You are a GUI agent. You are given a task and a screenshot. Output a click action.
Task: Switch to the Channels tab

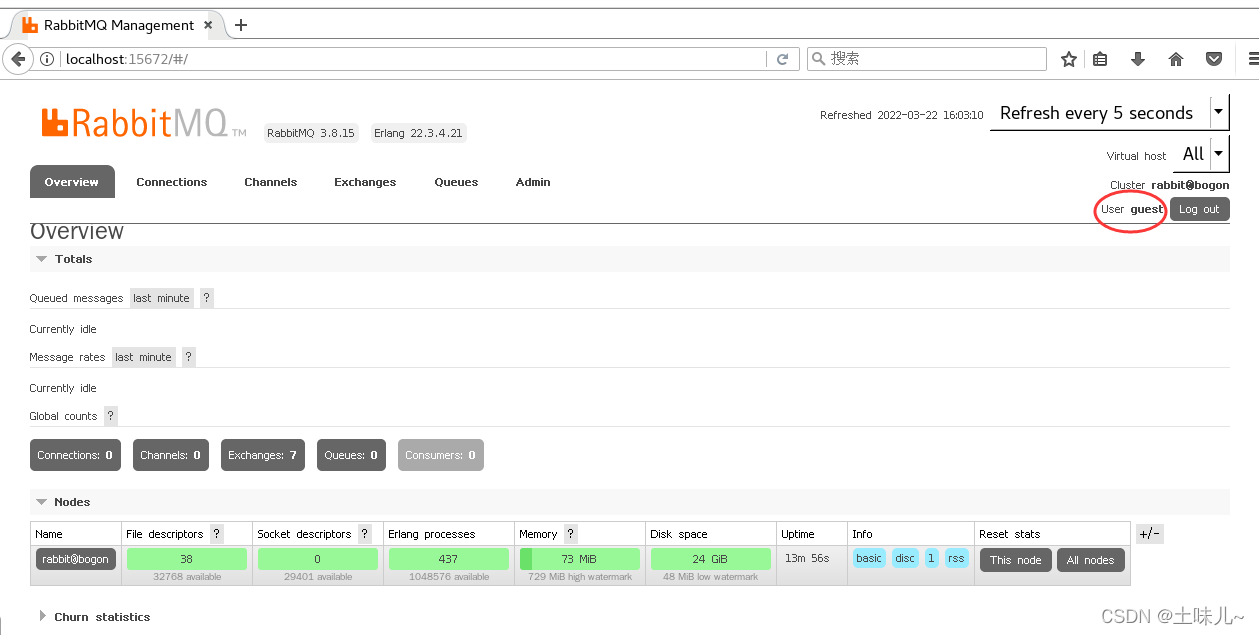coord(271,182)
